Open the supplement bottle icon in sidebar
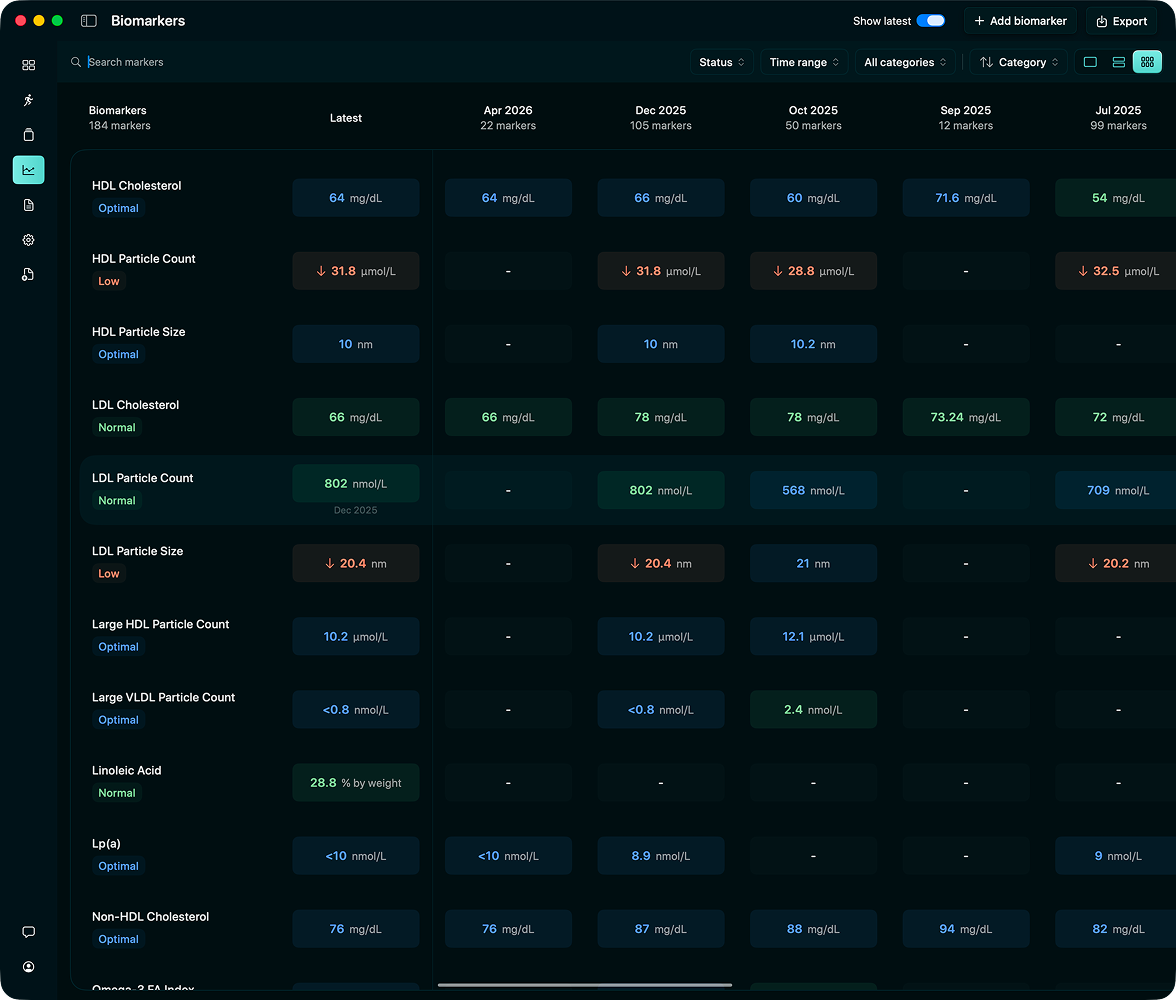 tap(28, 135)
